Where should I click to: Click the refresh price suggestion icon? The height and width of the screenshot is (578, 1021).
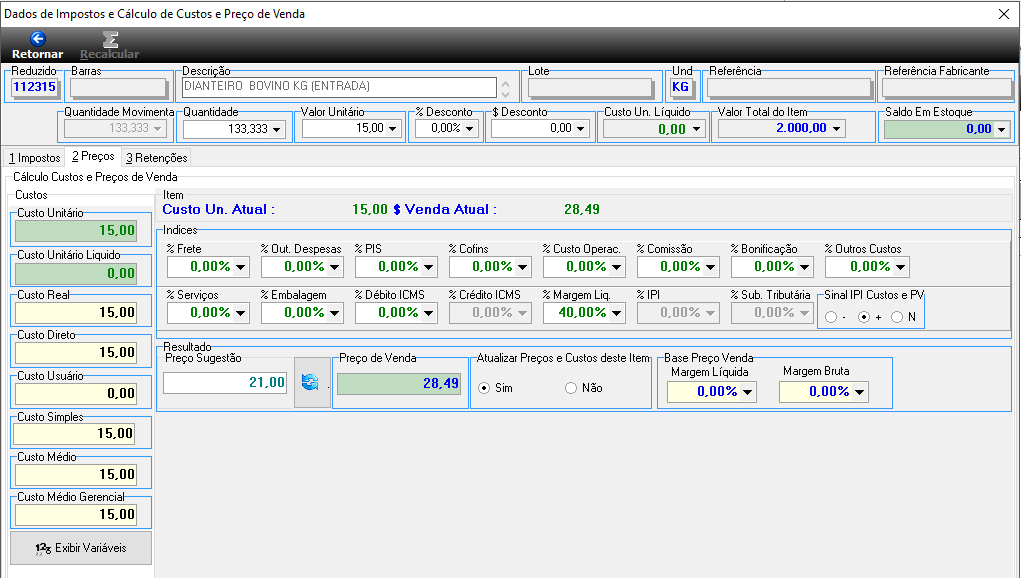point(310,383)
